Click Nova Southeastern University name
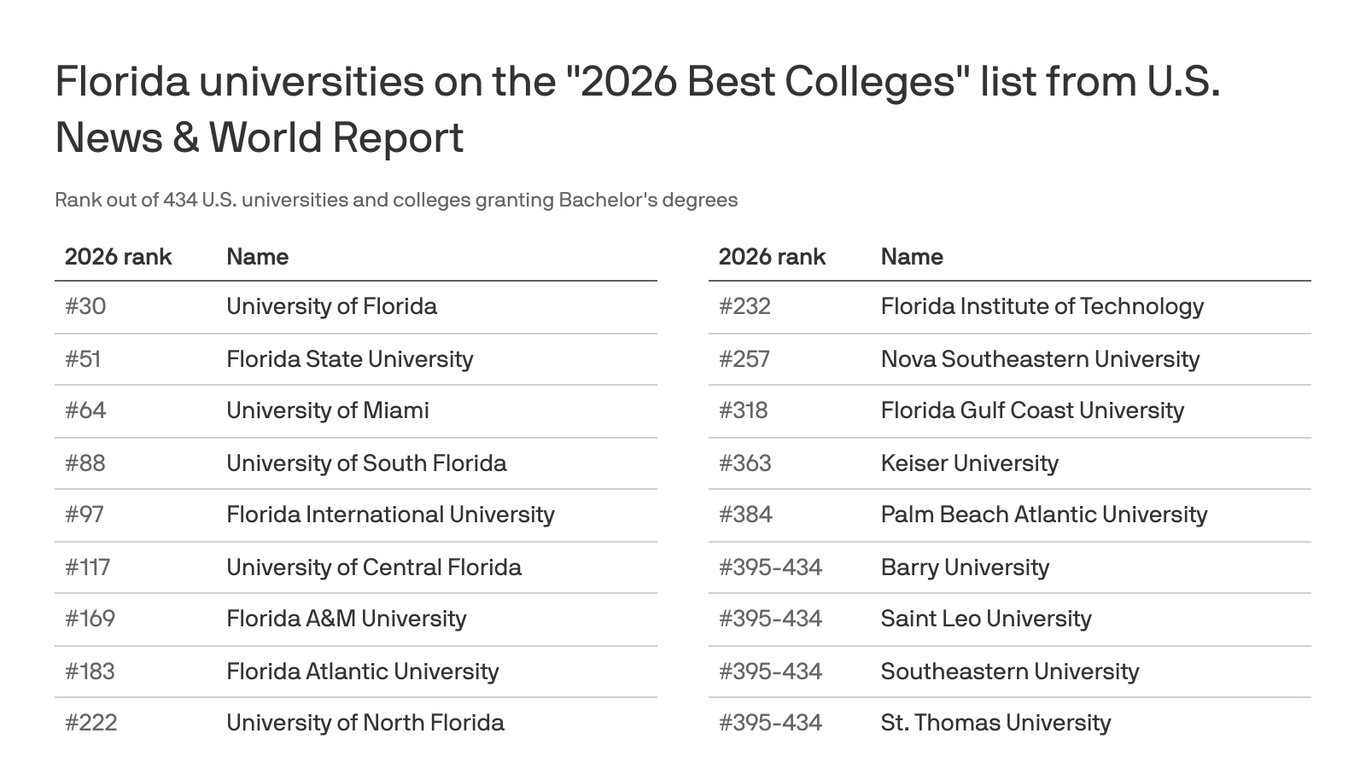1366x768 pixels. pyautogui.click(x=1040, y=359)
